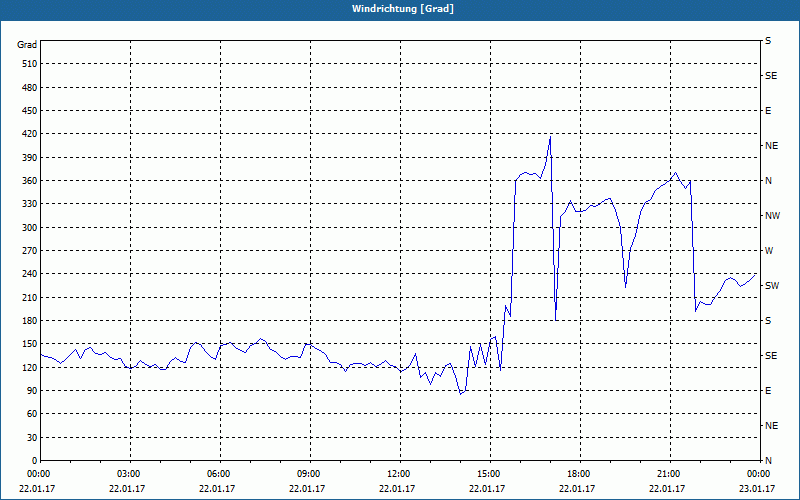Click the 21:00 time label
Image resolution: width=800 pixels, height=500 pixels.
667,474
